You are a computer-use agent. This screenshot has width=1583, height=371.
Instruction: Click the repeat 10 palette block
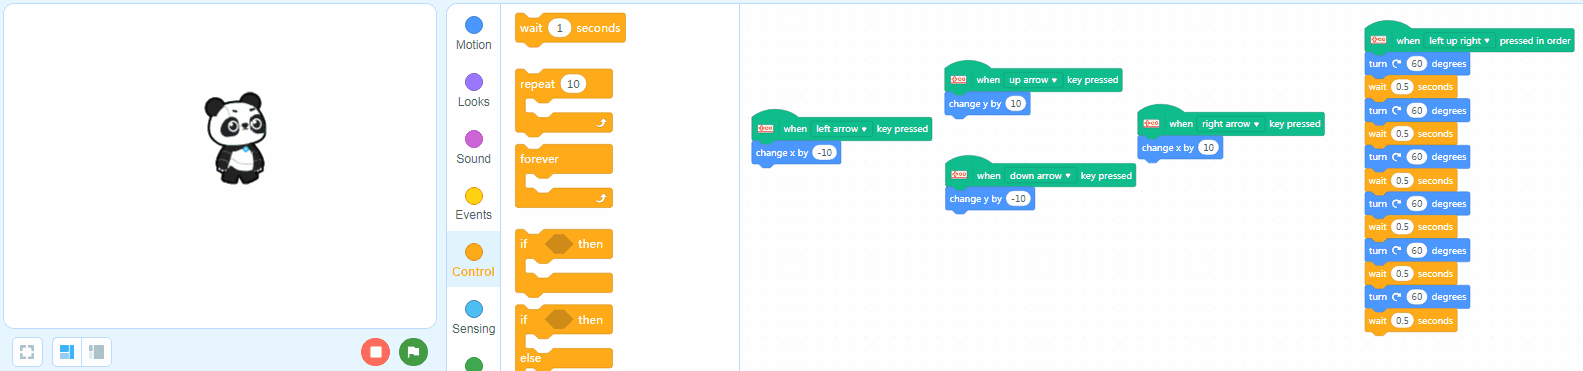click(563, 101)
